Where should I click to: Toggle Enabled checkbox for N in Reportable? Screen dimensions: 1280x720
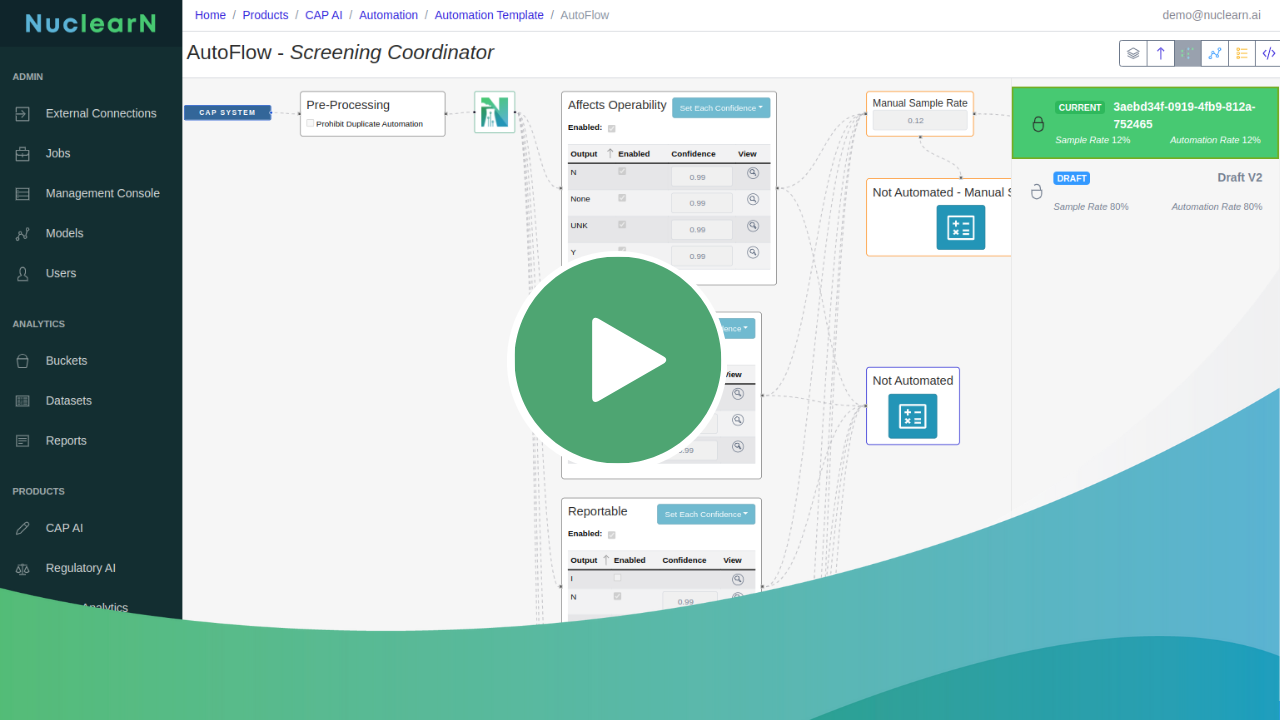(617, 596)
